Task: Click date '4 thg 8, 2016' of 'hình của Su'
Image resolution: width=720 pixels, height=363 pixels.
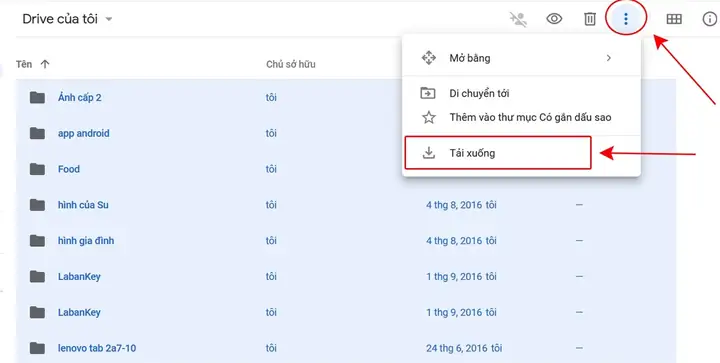Action: pos(454,205)
